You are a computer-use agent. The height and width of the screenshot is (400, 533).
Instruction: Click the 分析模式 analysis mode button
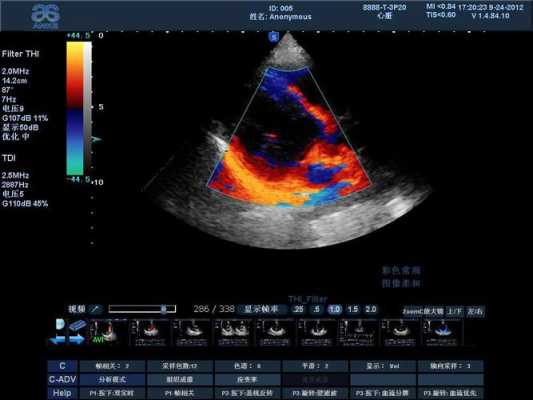point(112,379)
